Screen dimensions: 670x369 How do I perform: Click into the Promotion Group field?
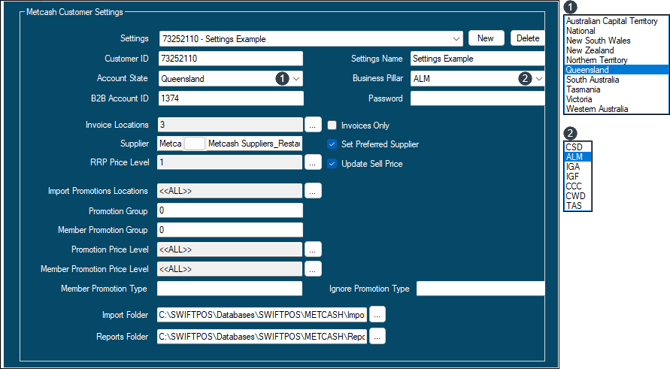pyautogui.click(x=230, y=211)
